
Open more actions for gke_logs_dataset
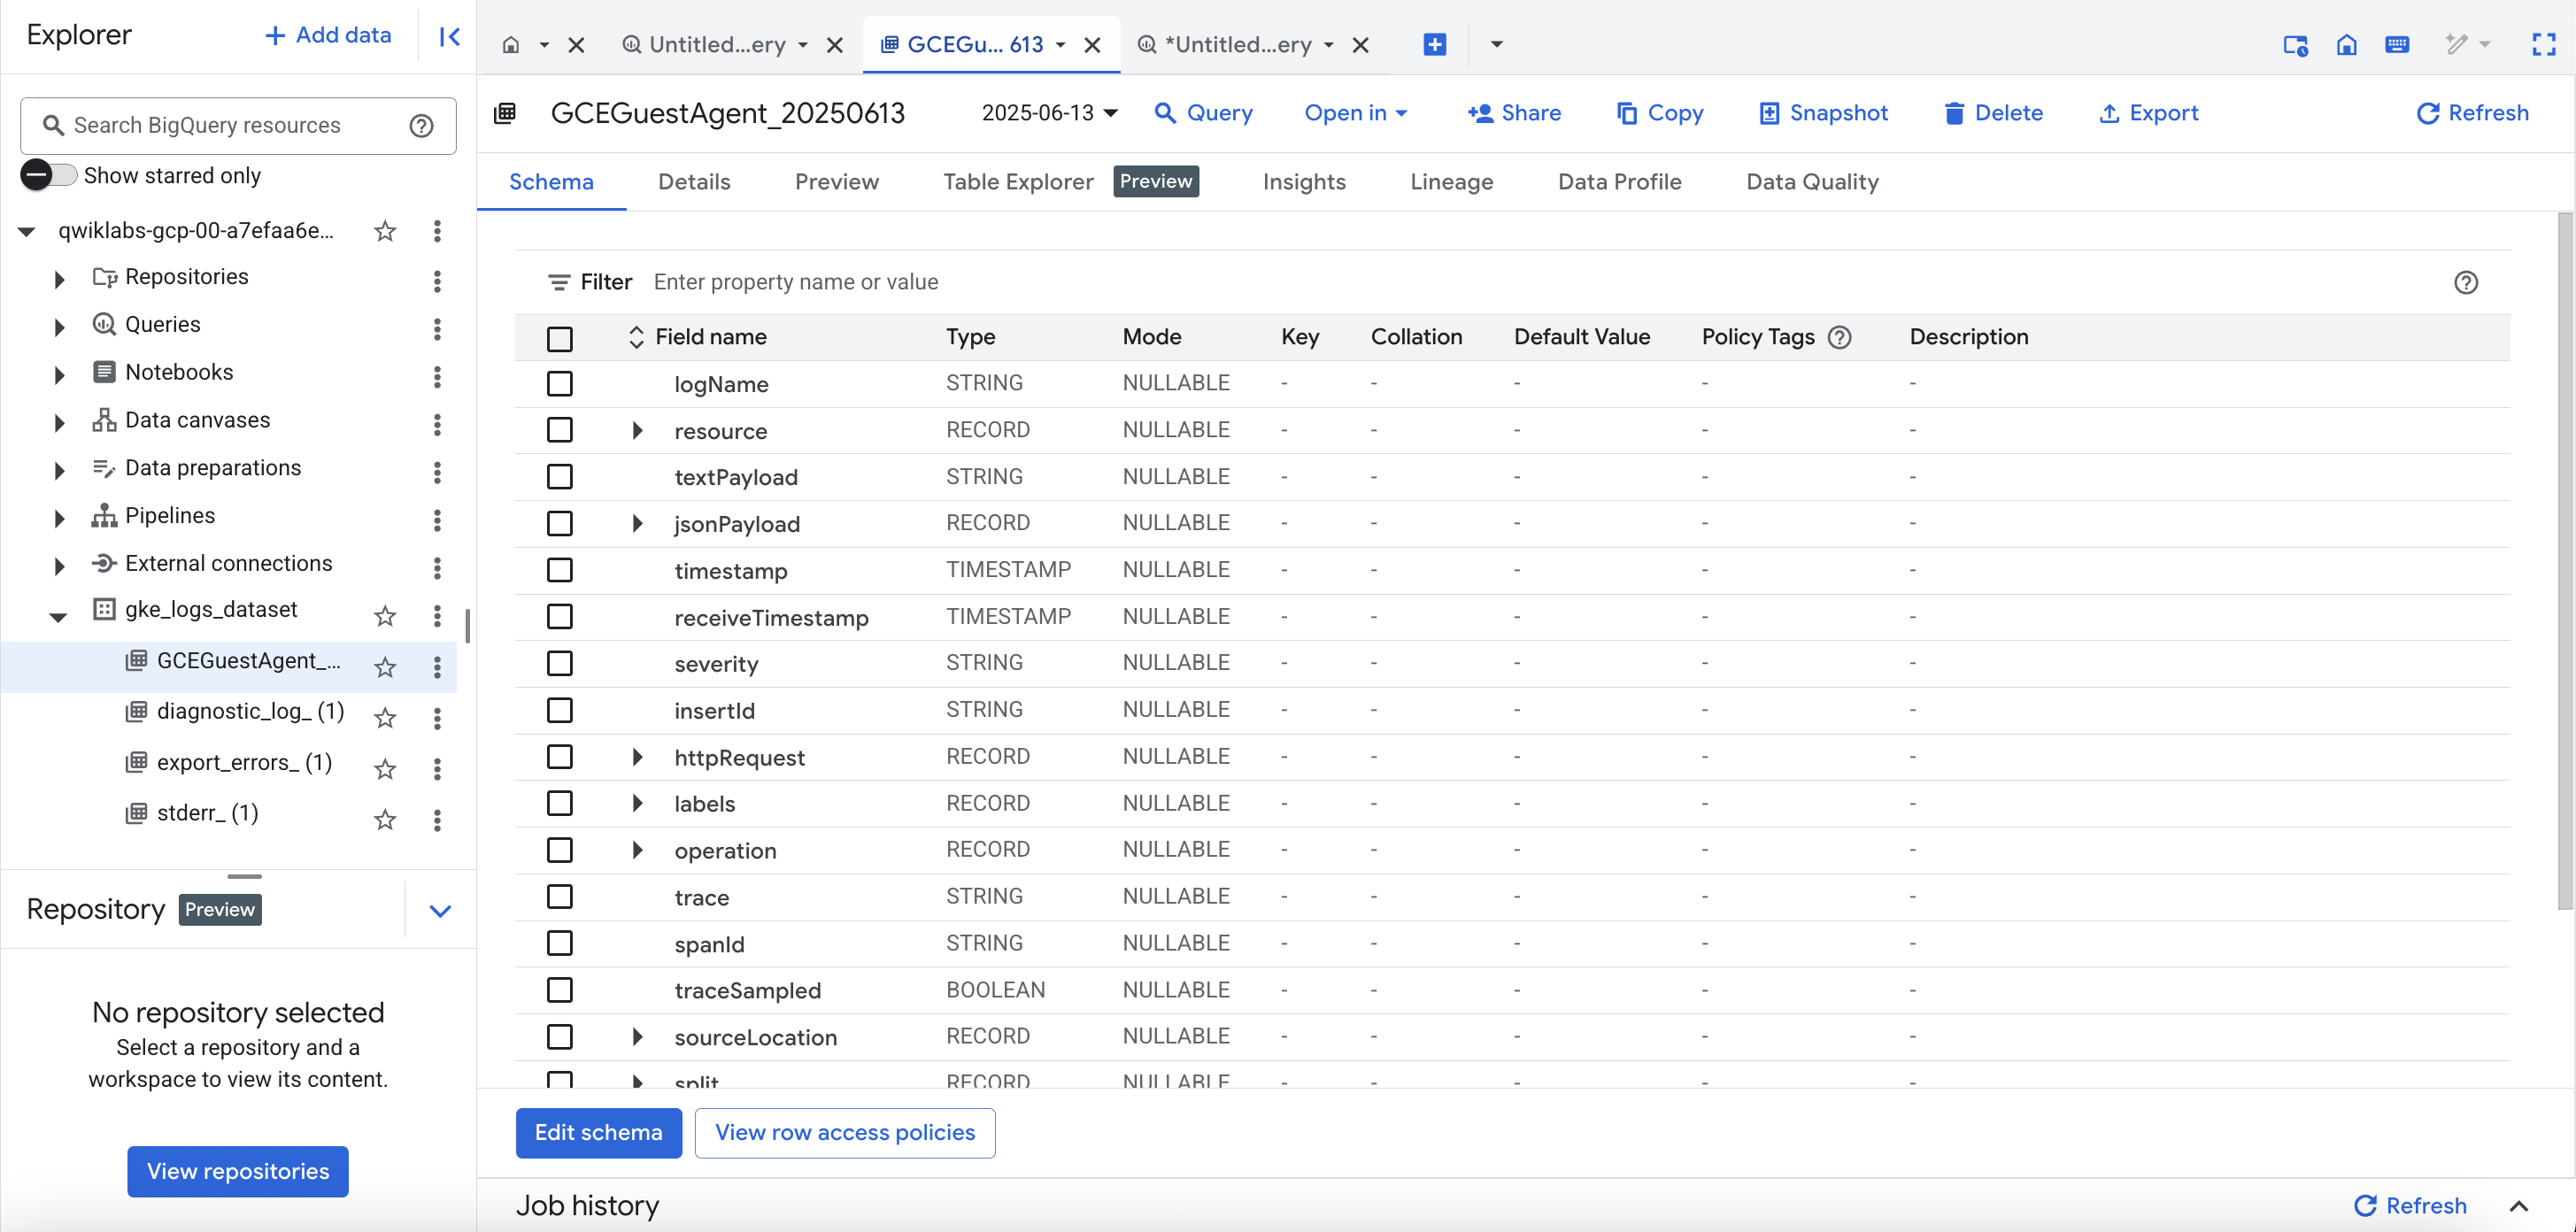pyautogui.click(x=437, y=616)
